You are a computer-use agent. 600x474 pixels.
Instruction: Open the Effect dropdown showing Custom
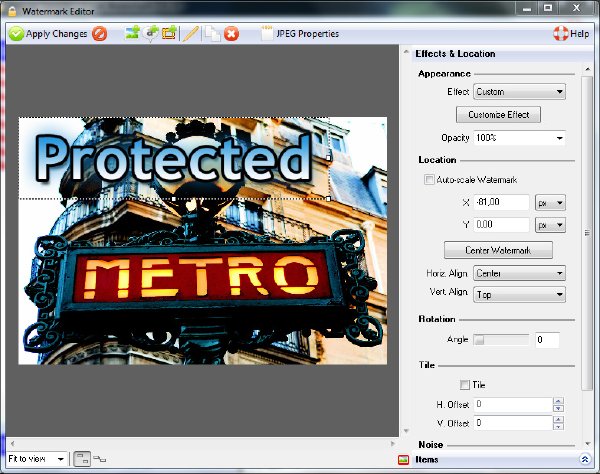click(x=519, y=92)
